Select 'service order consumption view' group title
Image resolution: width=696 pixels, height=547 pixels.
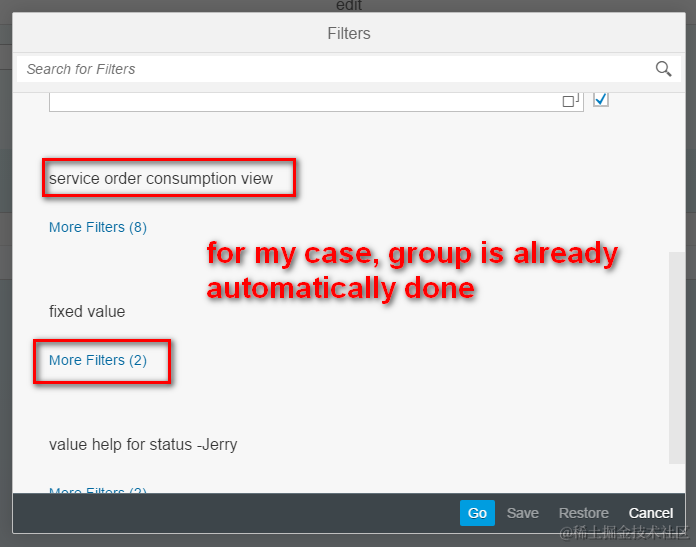point(161,178)
